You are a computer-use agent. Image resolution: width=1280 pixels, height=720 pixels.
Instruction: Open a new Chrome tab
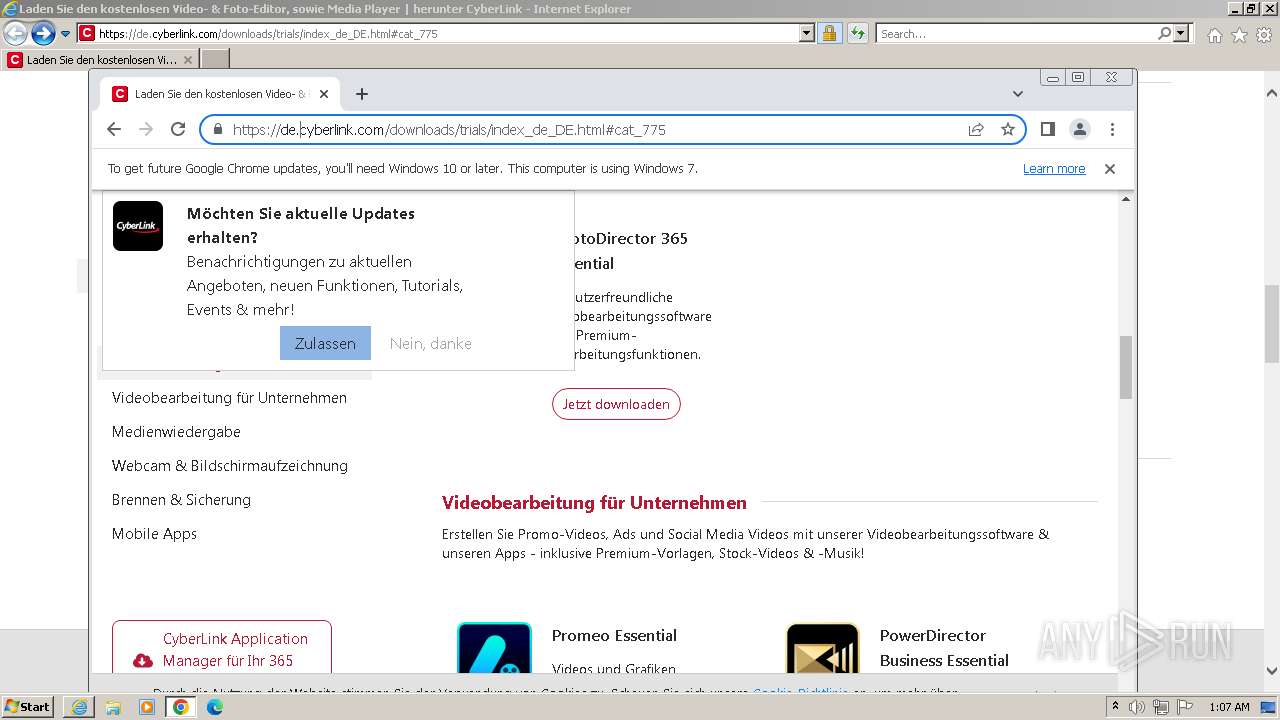362,94
